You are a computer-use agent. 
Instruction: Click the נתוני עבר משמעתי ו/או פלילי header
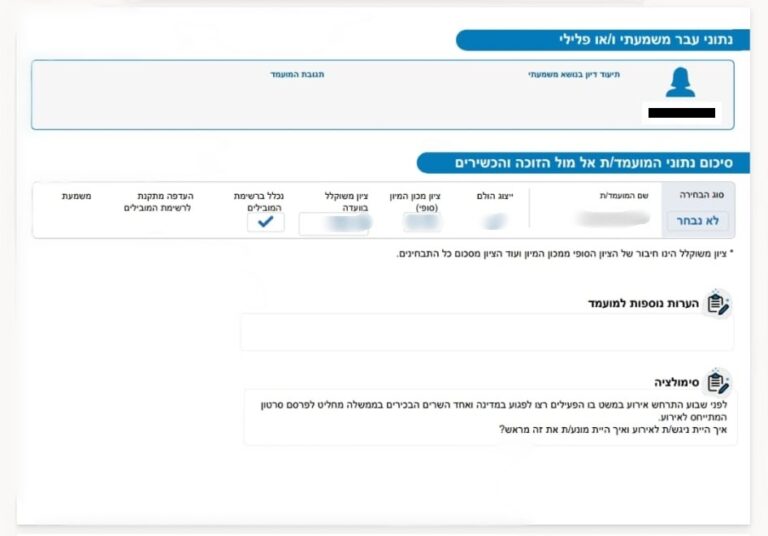click(603, 40)
